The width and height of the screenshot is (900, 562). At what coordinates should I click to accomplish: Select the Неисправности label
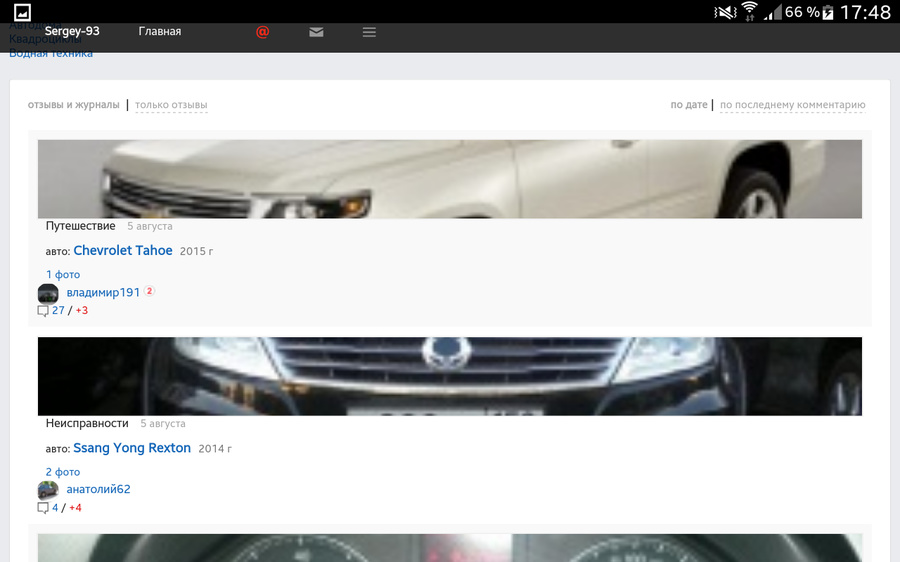(87, 423)
